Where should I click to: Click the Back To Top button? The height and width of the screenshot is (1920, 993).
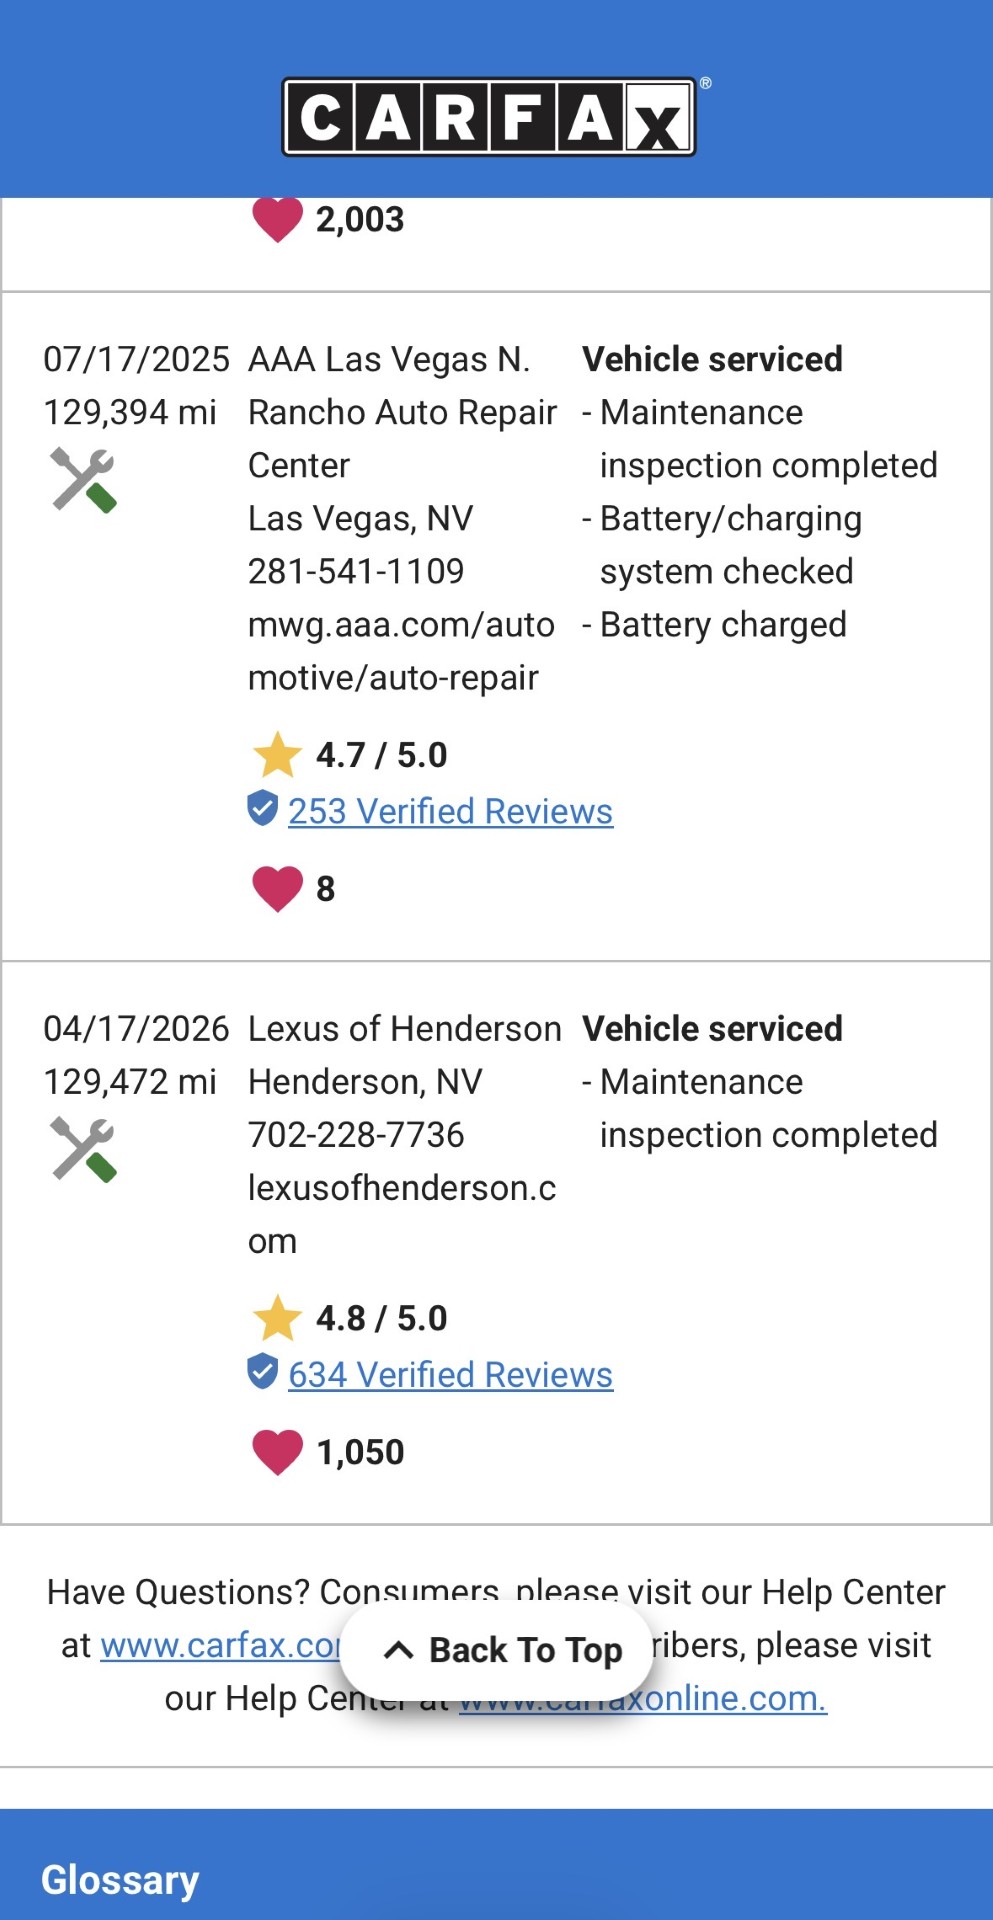tap(496, 1650)
